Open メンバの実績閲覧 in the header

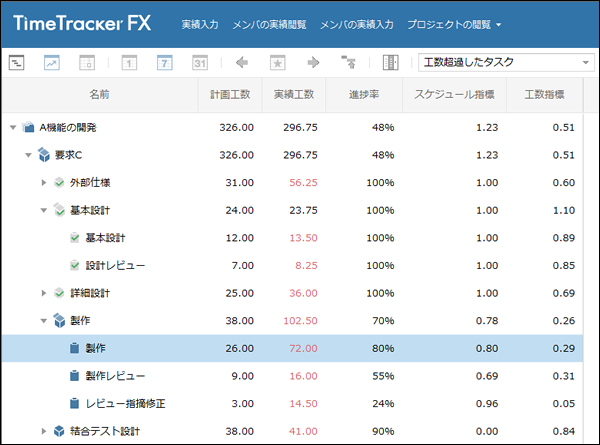coord(269,25)
